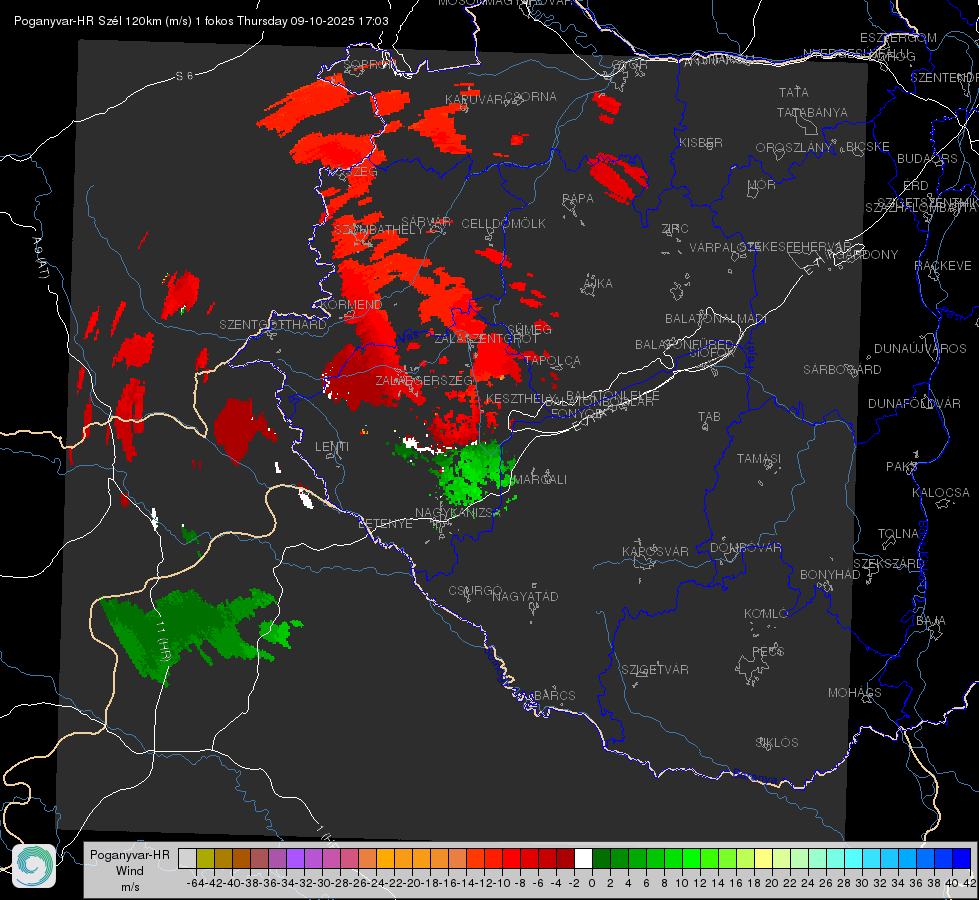The width and height of the screenshot is (979, 900).
Task: Click the 'm/s' unit label in the legend
Action: pos(130,887)
